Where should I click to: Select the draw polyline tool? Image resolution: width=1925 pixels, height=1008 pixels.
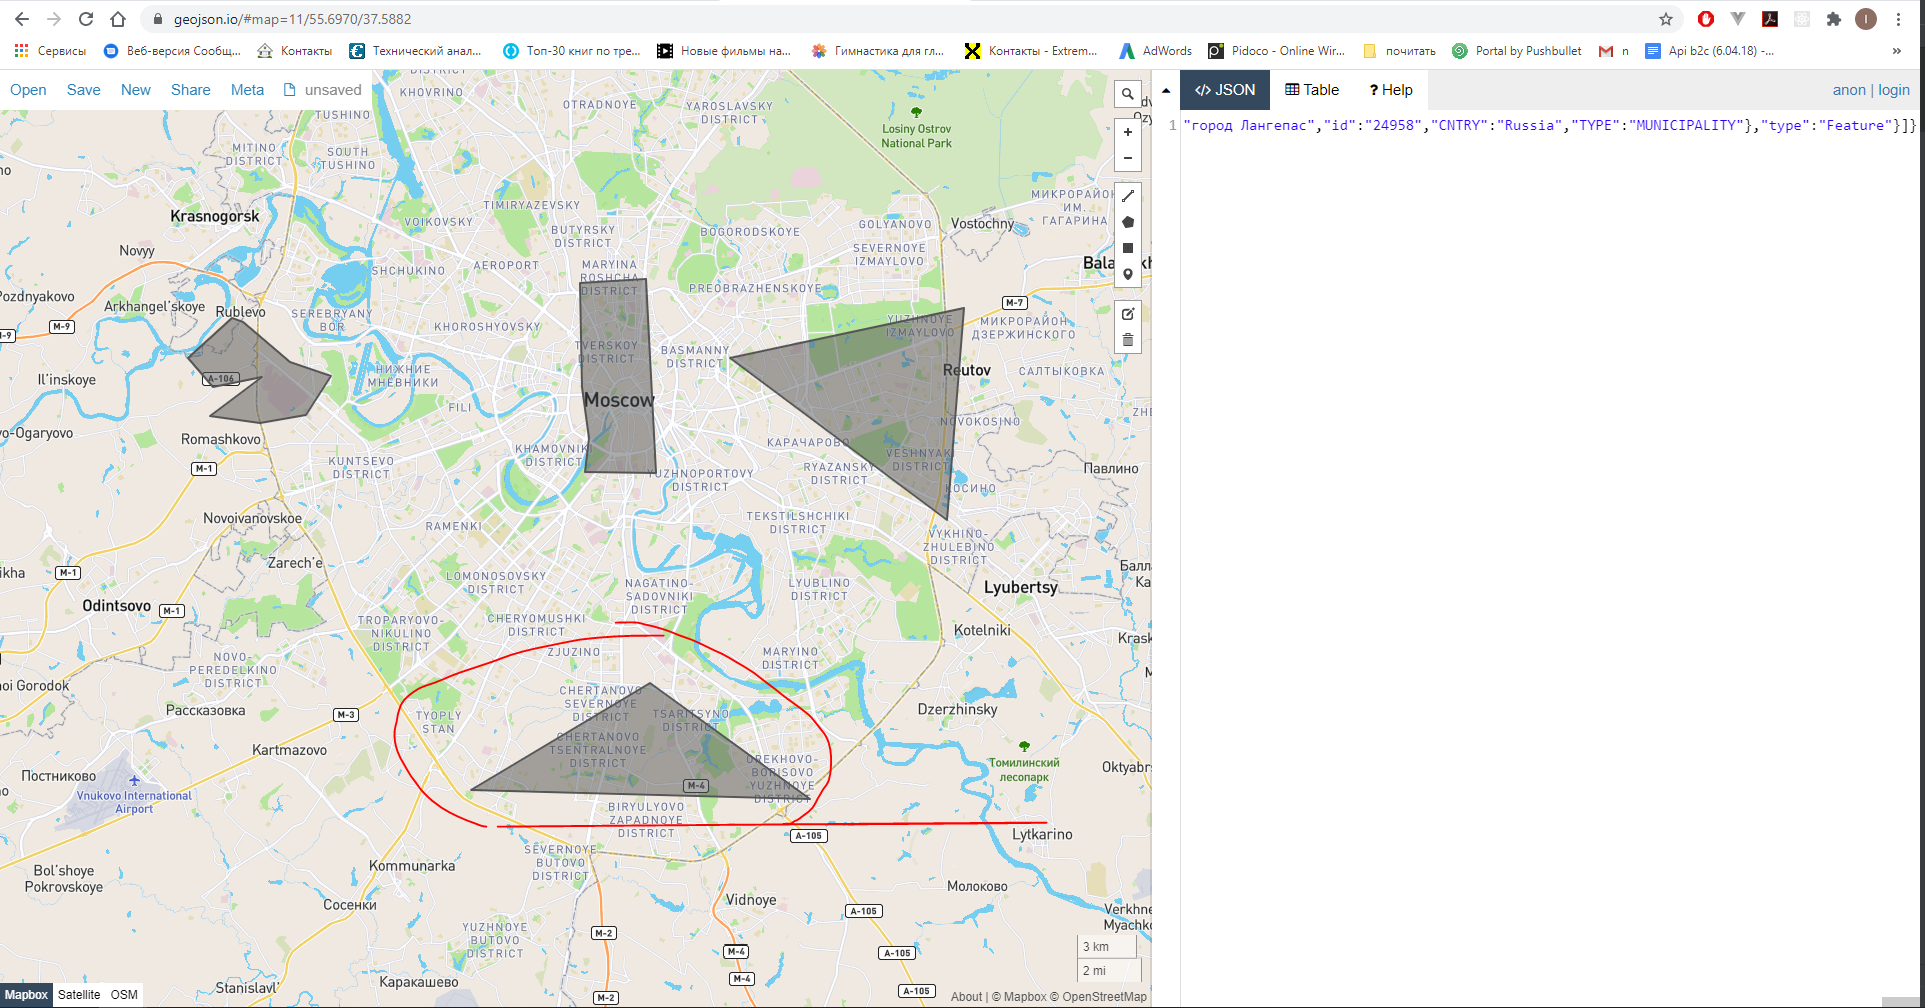point(1128,196)
